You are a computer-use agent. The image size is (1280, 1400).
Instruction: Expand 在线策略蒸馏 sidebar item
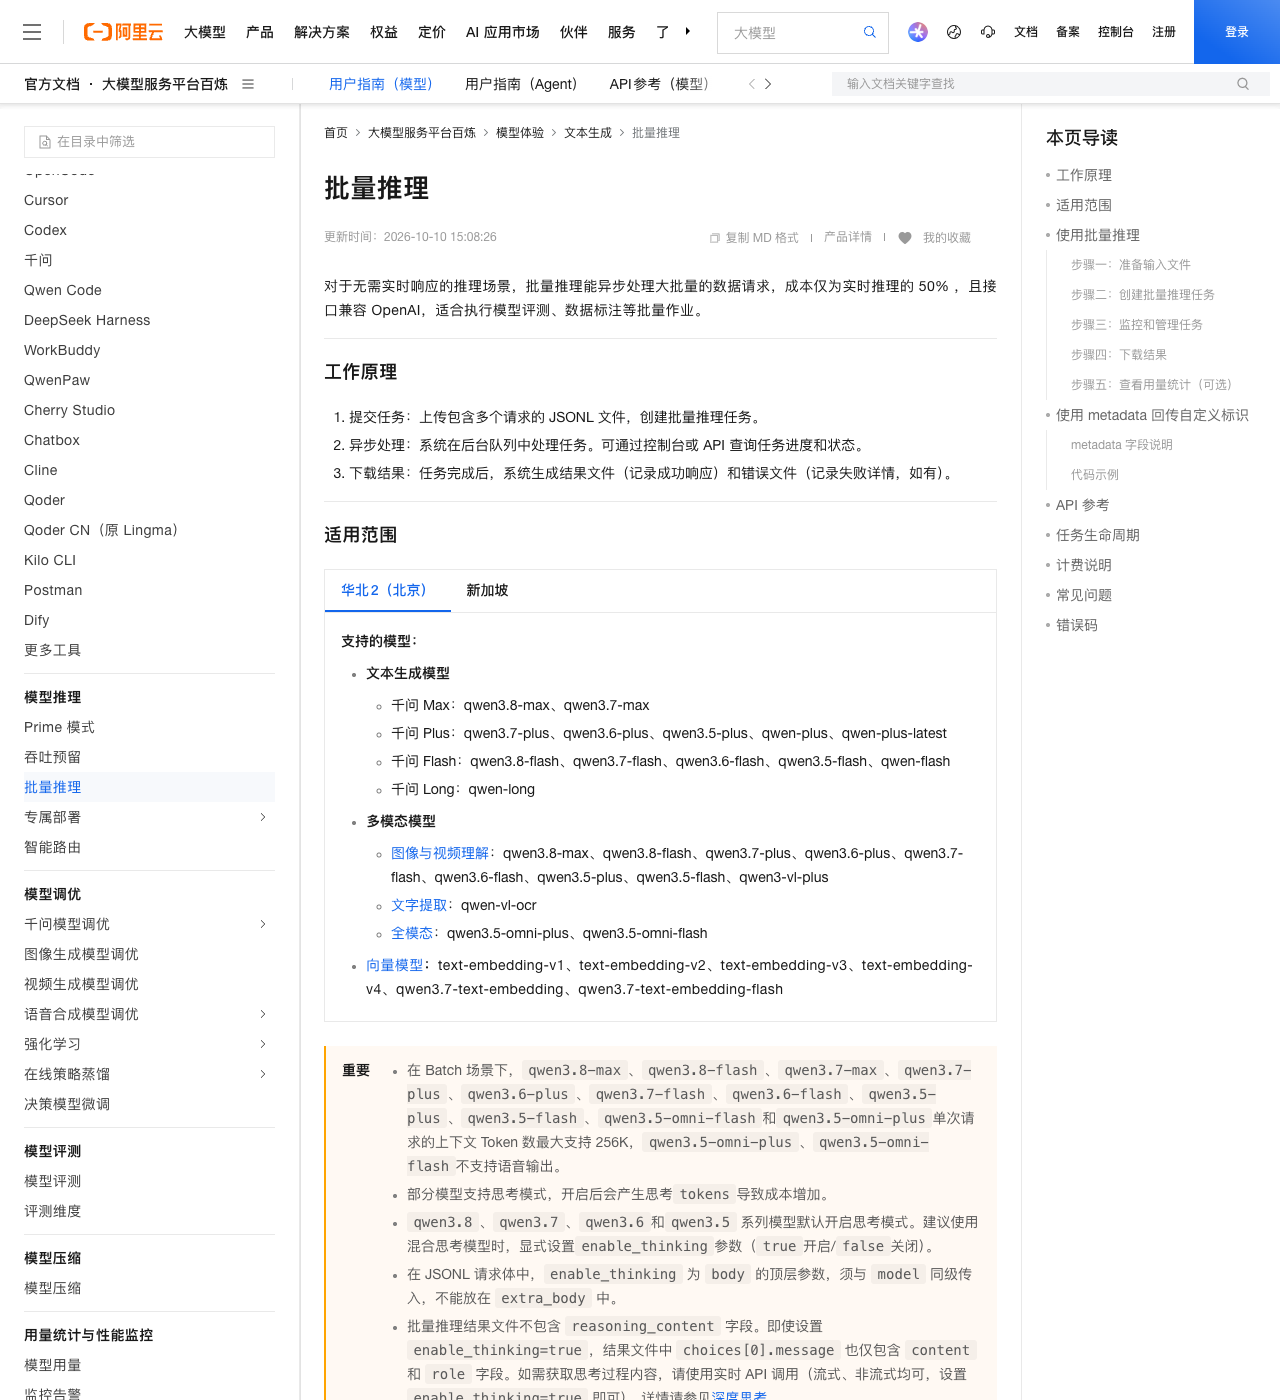pyautogui.click(x=263, y=1074)
